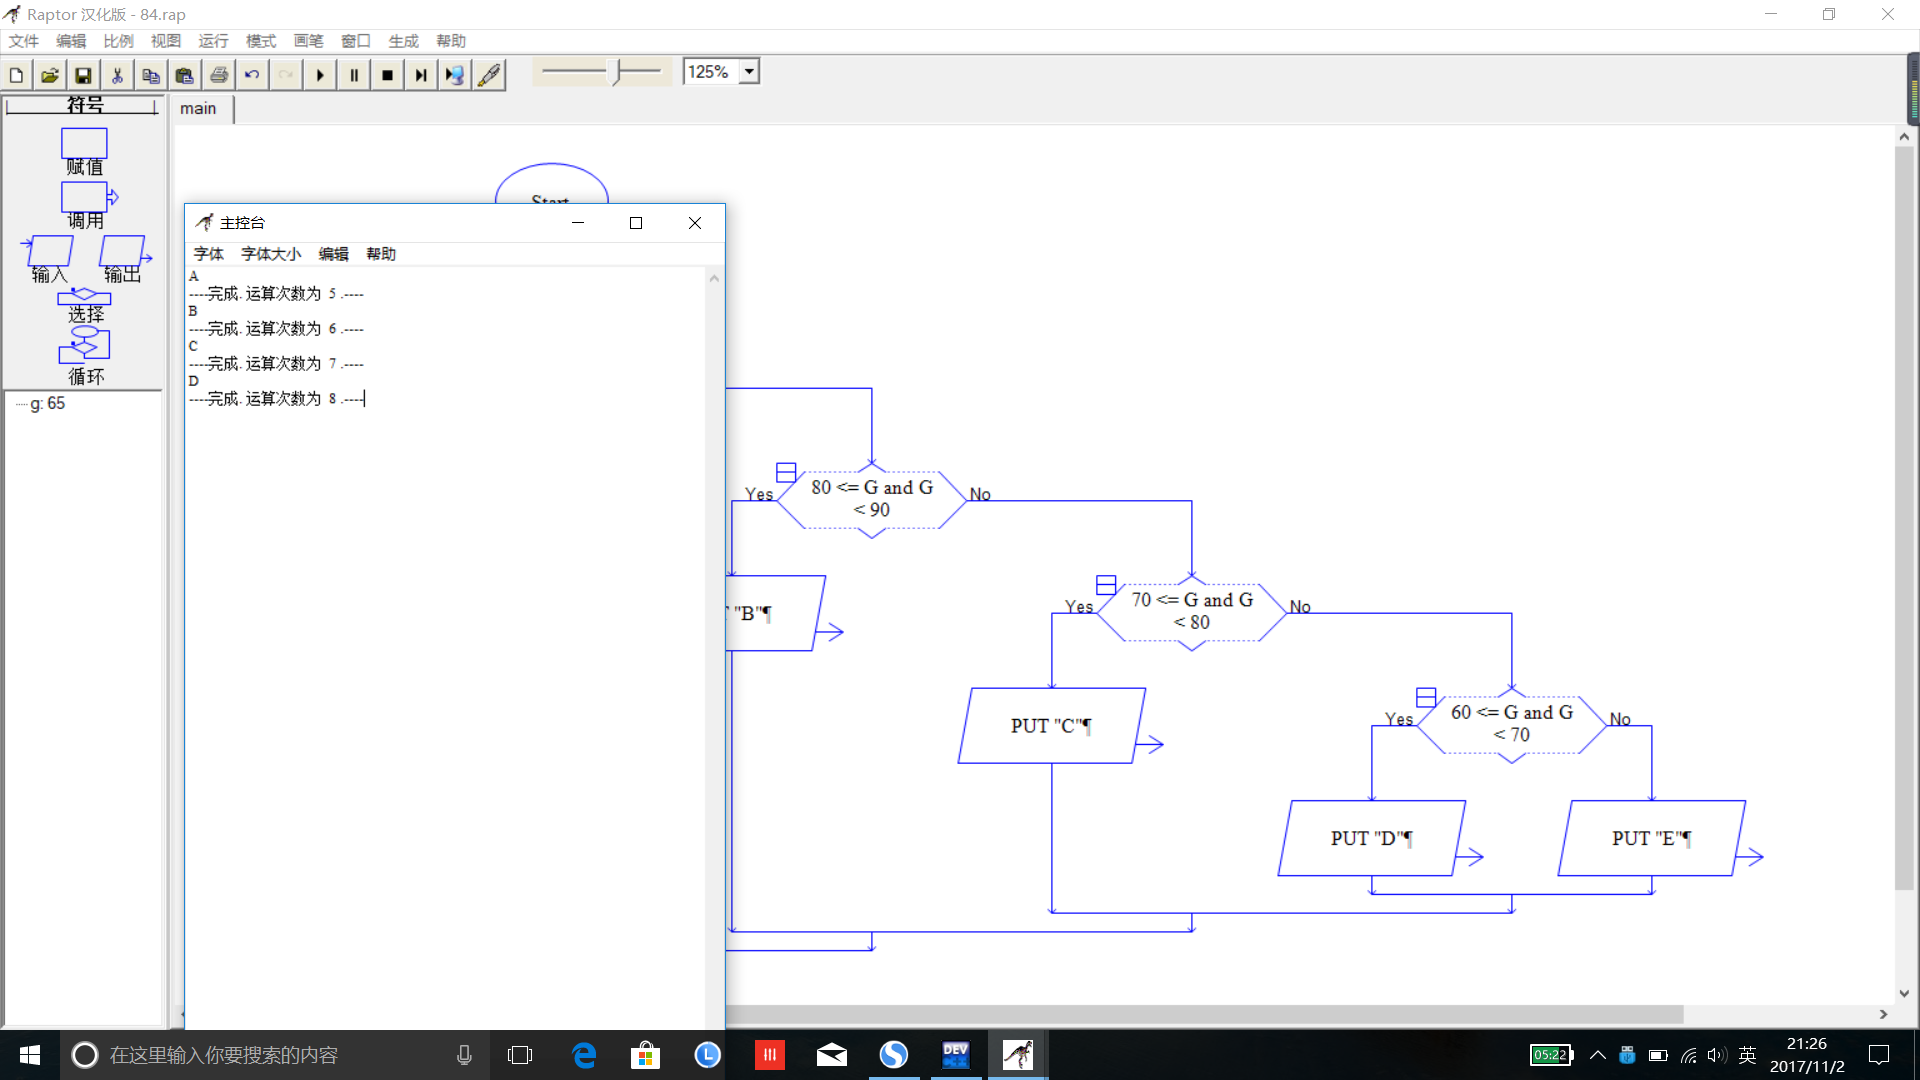Click the g: 65 variable entry
Viewport: 1920px width, 1080px height.
coord(47,403)
